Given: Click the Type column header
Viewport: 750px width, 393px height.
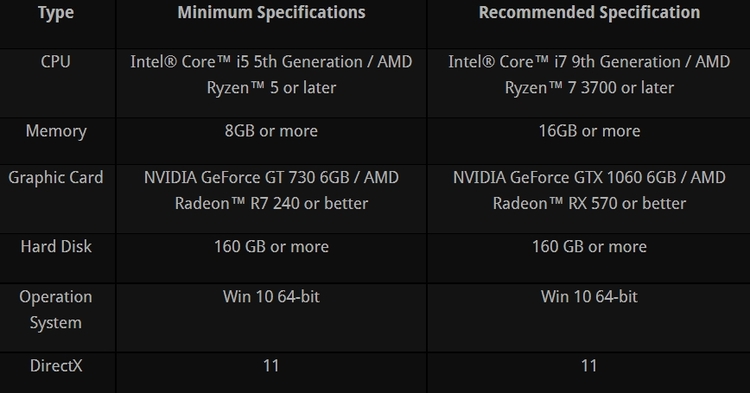Looking at the screenshot, I should (x=56, y=13).
